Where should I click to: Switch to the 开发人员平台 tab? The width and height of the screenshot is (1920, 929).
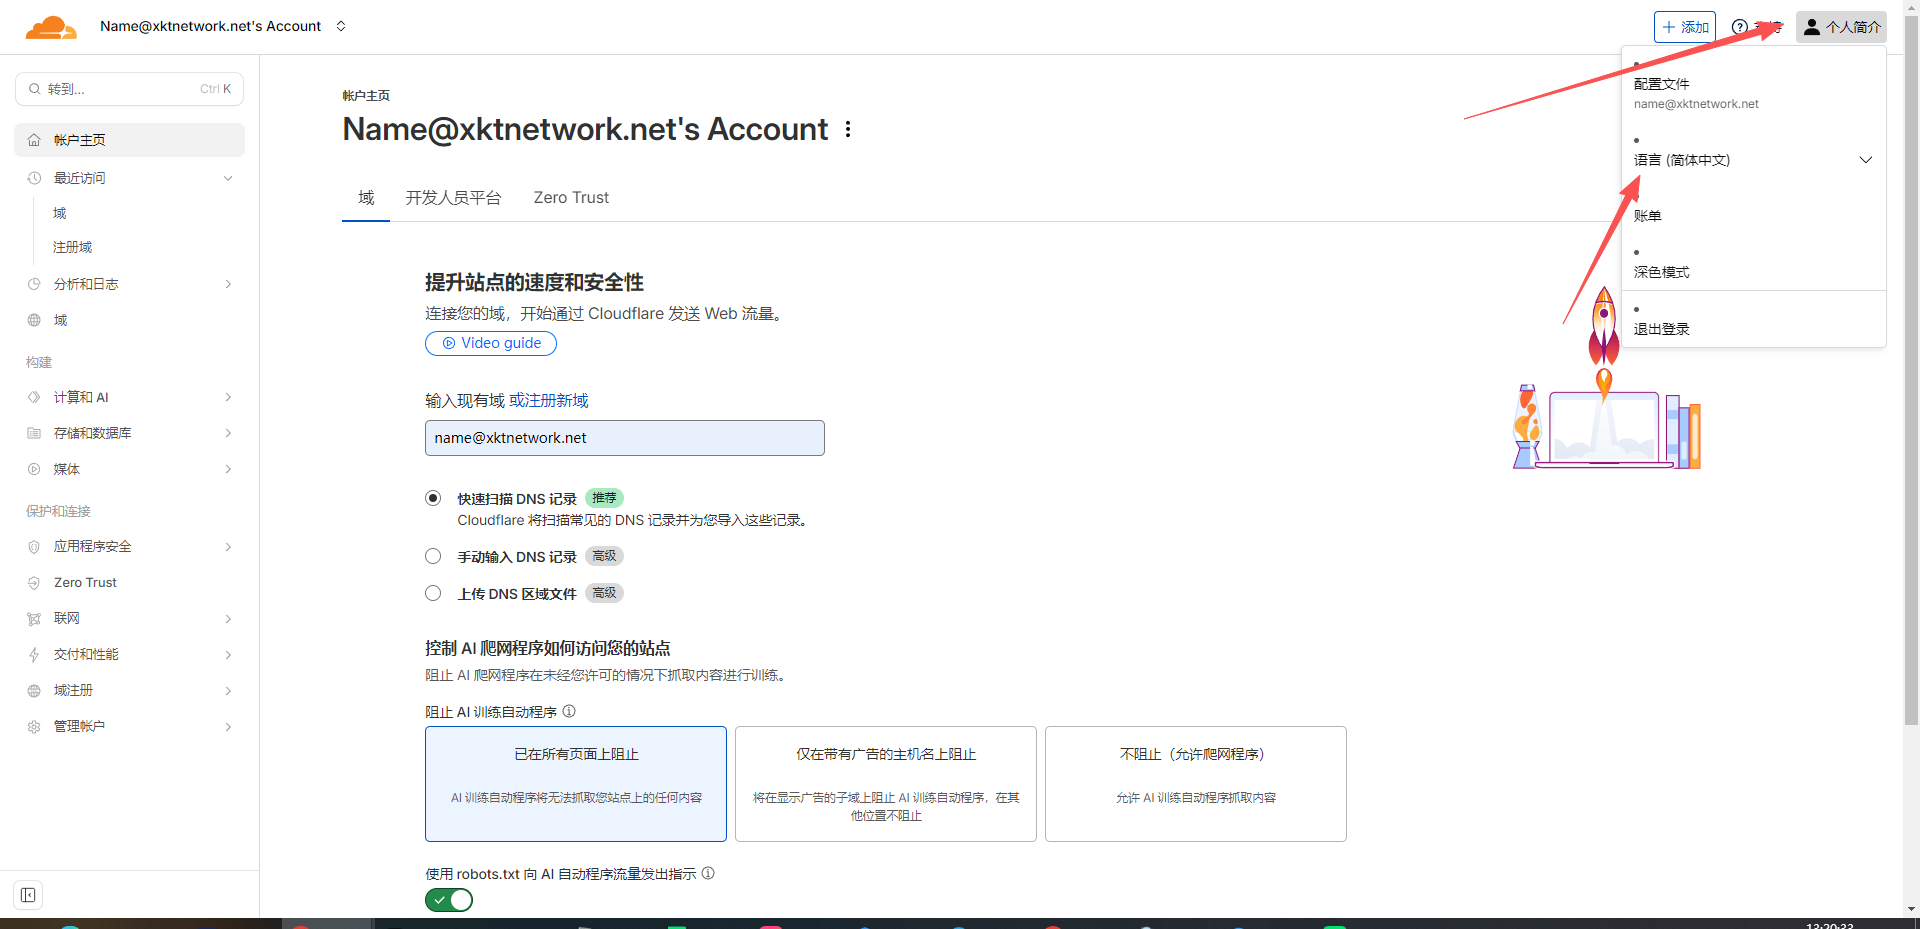(453, 198)
